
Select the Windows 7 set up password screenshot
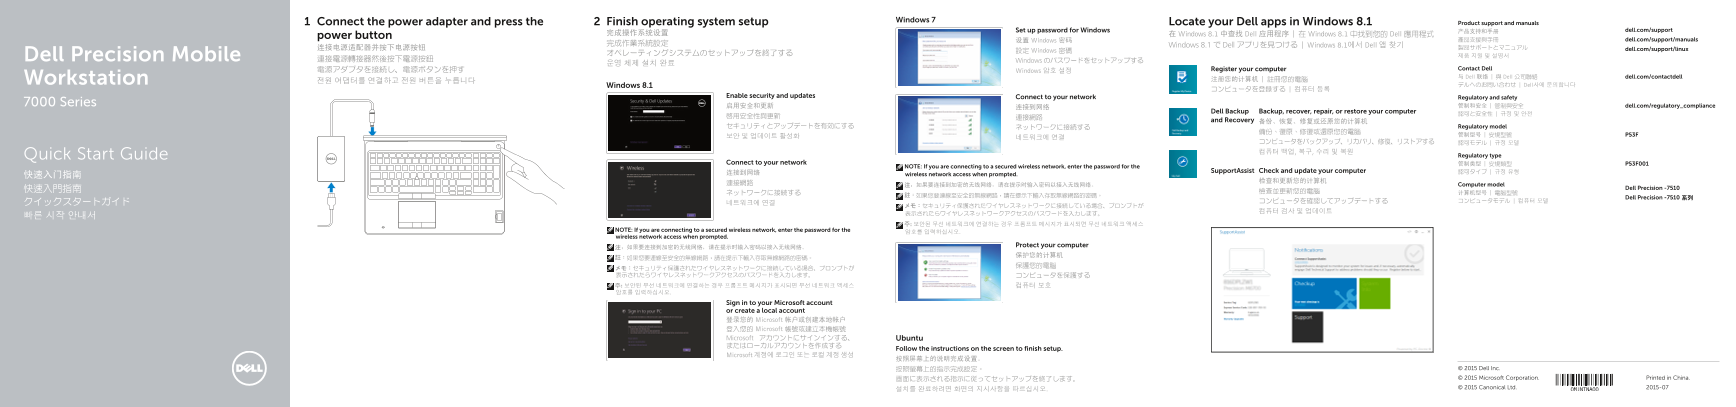[949, 58]
